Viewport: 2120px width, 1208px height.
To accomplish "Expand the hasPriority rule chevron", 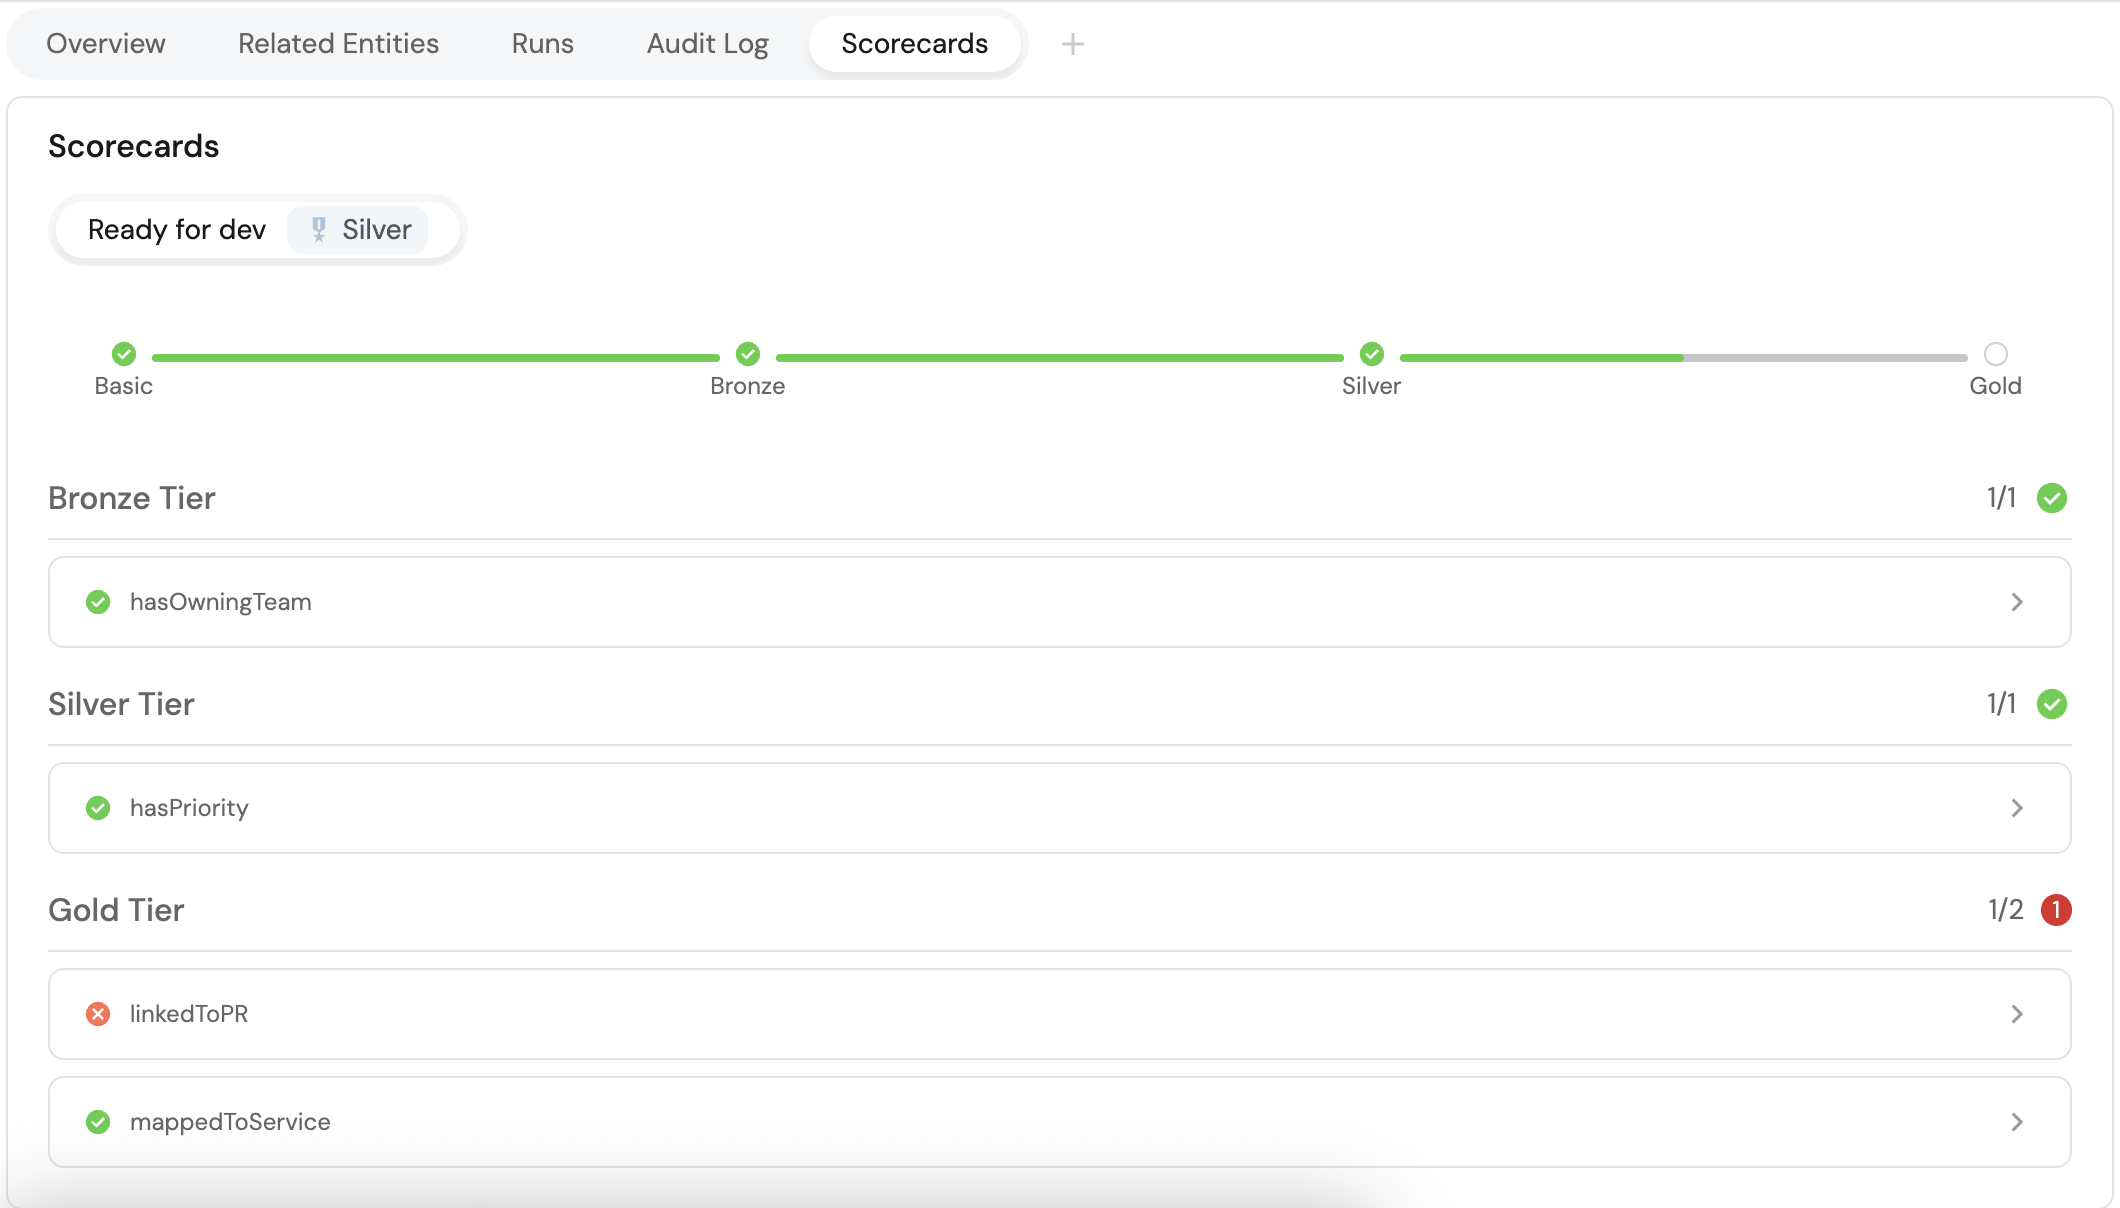I will pyautogui.click(x=2017, y=808).
